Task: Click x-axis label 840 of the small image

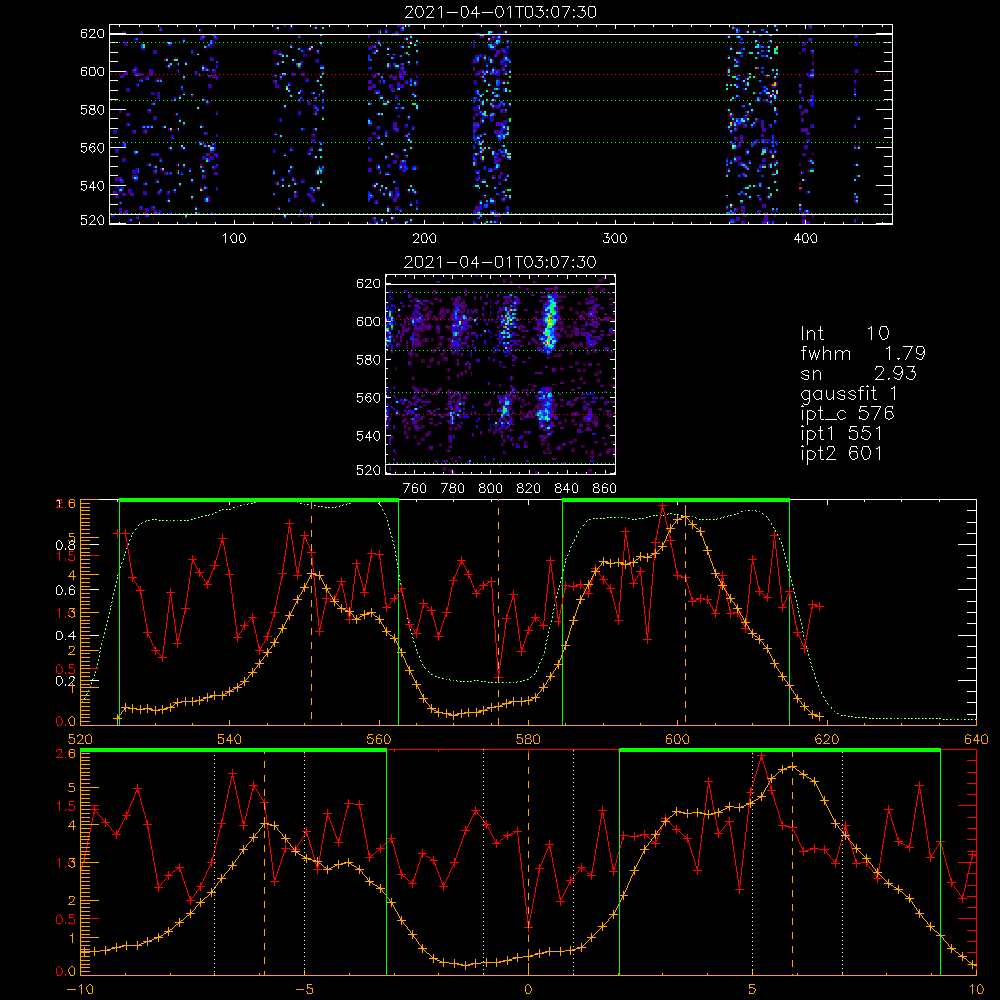Action: click(x=566, y=489)
